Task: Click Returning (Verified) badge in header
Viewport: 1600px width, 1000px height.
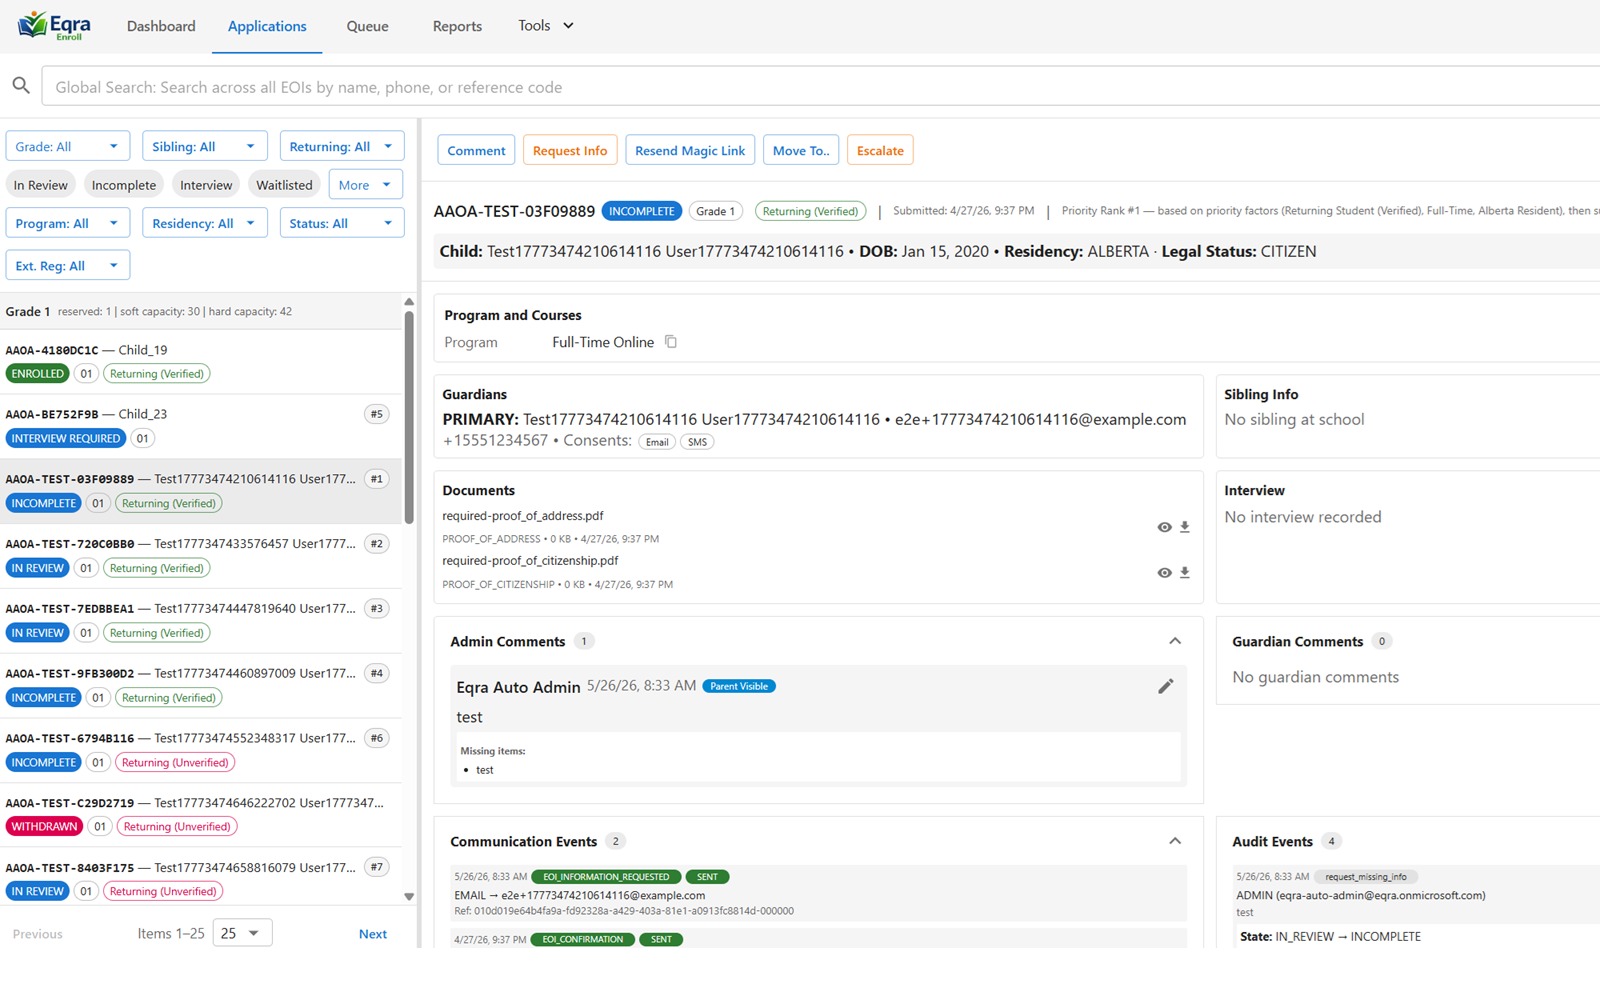Action: pyautogui.click(x=810, y=211)
